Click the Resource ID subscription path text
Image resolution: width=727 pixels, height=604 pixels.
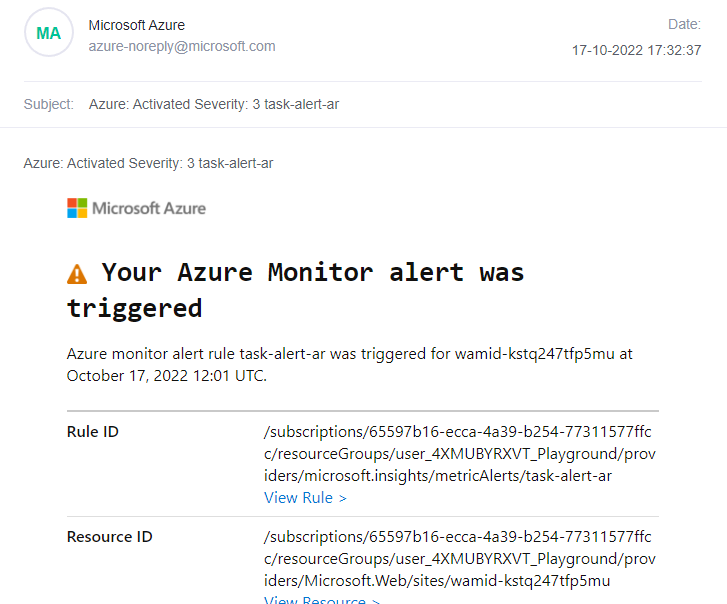[x=457, y=558]
